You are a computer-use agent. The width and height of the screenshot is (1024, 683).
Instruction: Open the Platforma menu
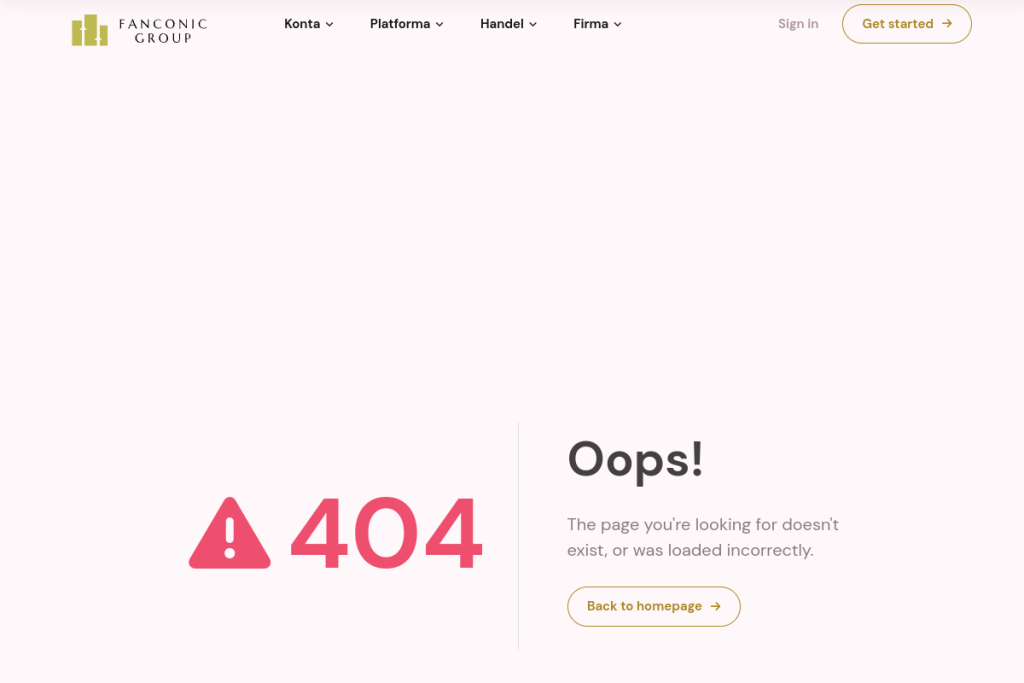click(407, 24)
